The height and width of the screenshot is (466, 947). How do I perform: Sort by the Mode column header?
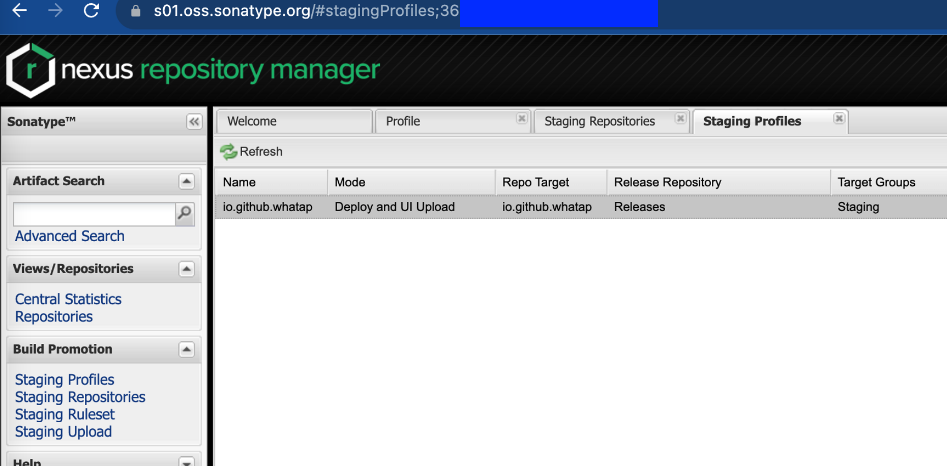(411, 182)
